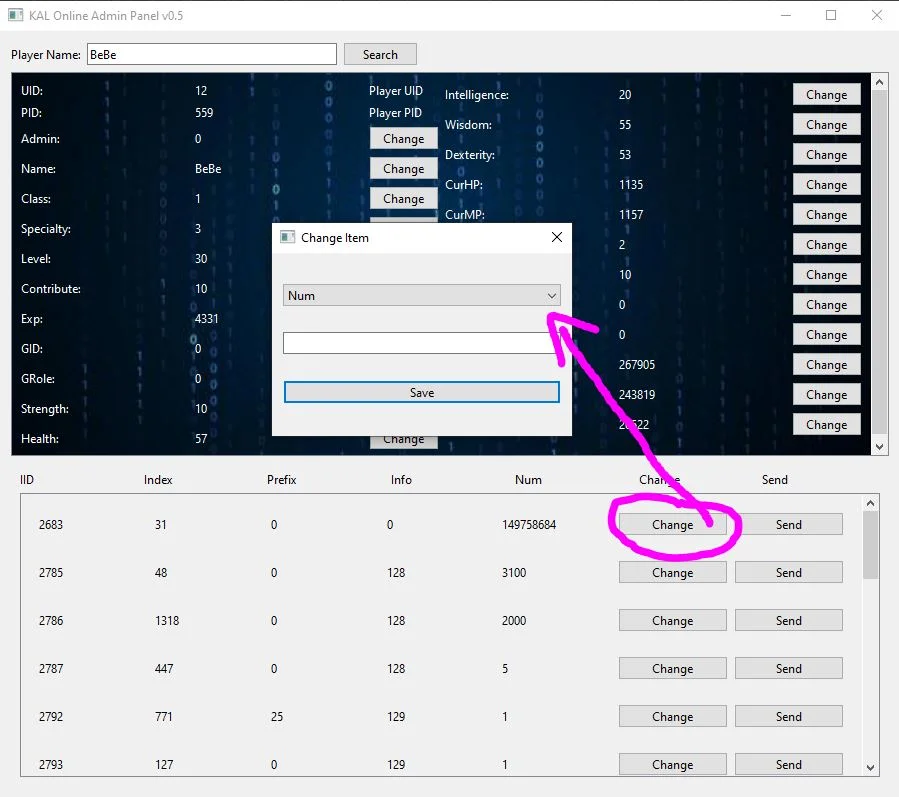
Task: Click Change button for CurHP
Action: pyautogui.click(x=826, y=185)
